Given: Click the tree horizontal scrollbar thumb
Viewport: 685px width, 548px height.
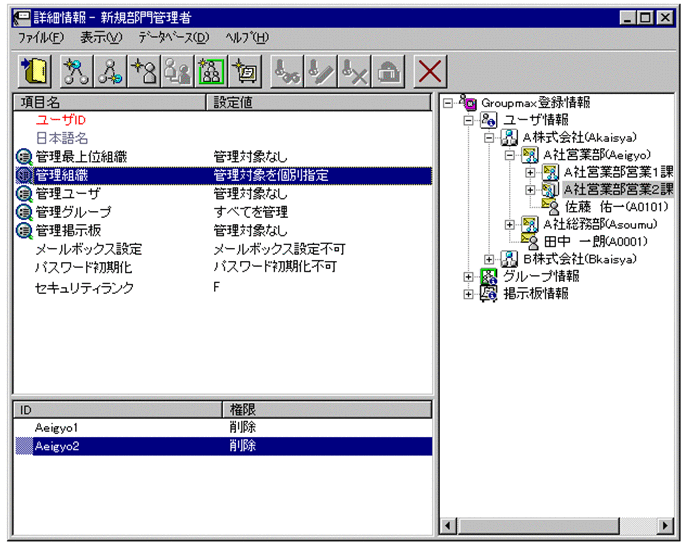Looking at the screenshot, I should [538, 525].
